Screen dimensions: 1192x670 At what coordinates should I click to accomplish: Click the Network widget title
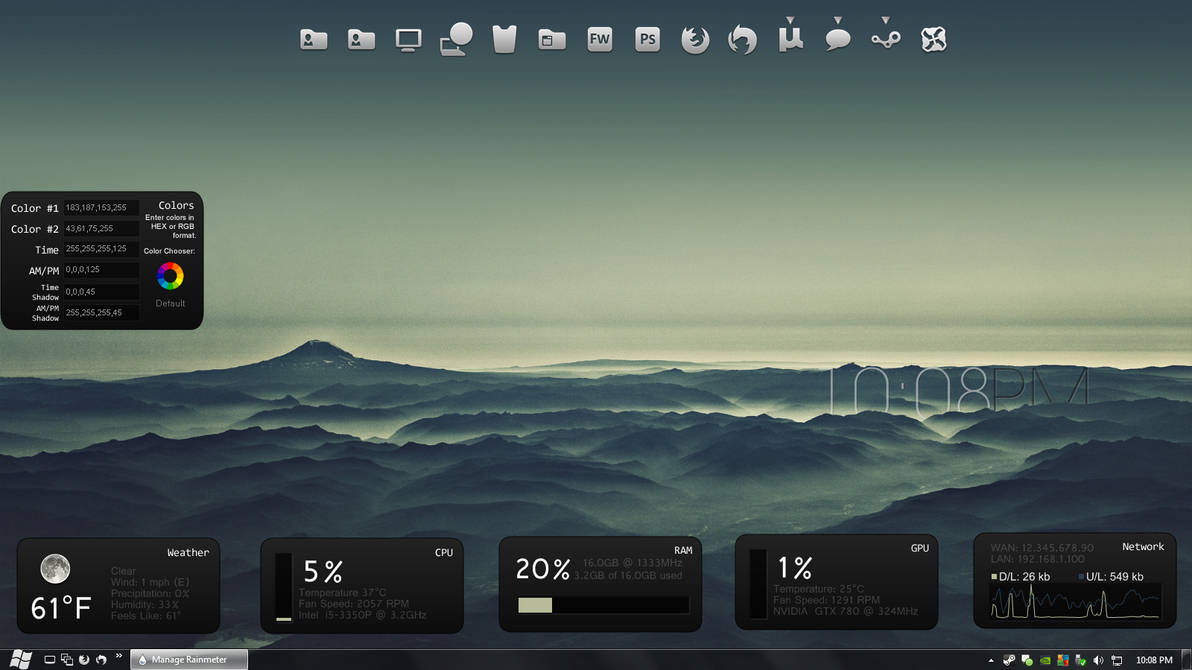point(1143,547)
